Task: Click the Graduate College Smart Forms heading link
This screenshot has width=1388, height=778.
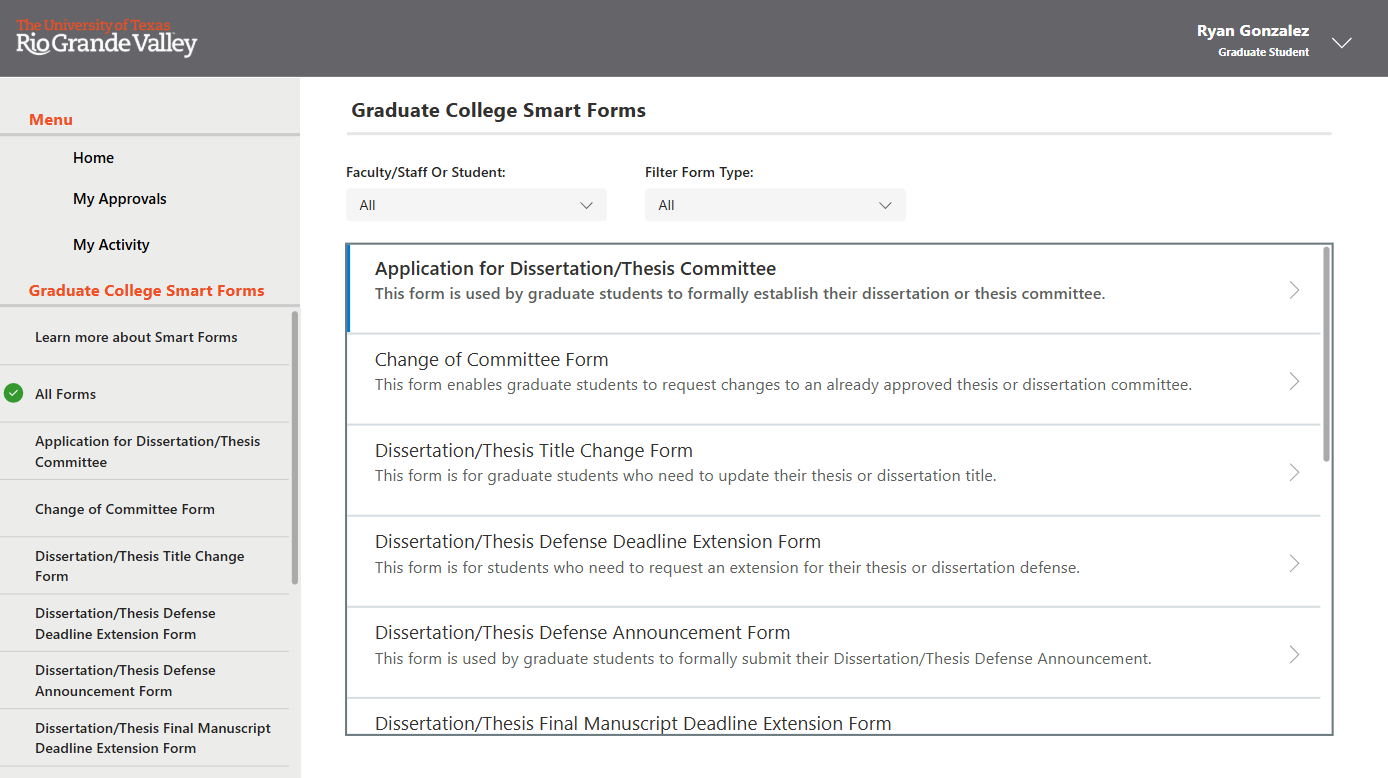Action: pyautogui.click(x=146, y=290)
